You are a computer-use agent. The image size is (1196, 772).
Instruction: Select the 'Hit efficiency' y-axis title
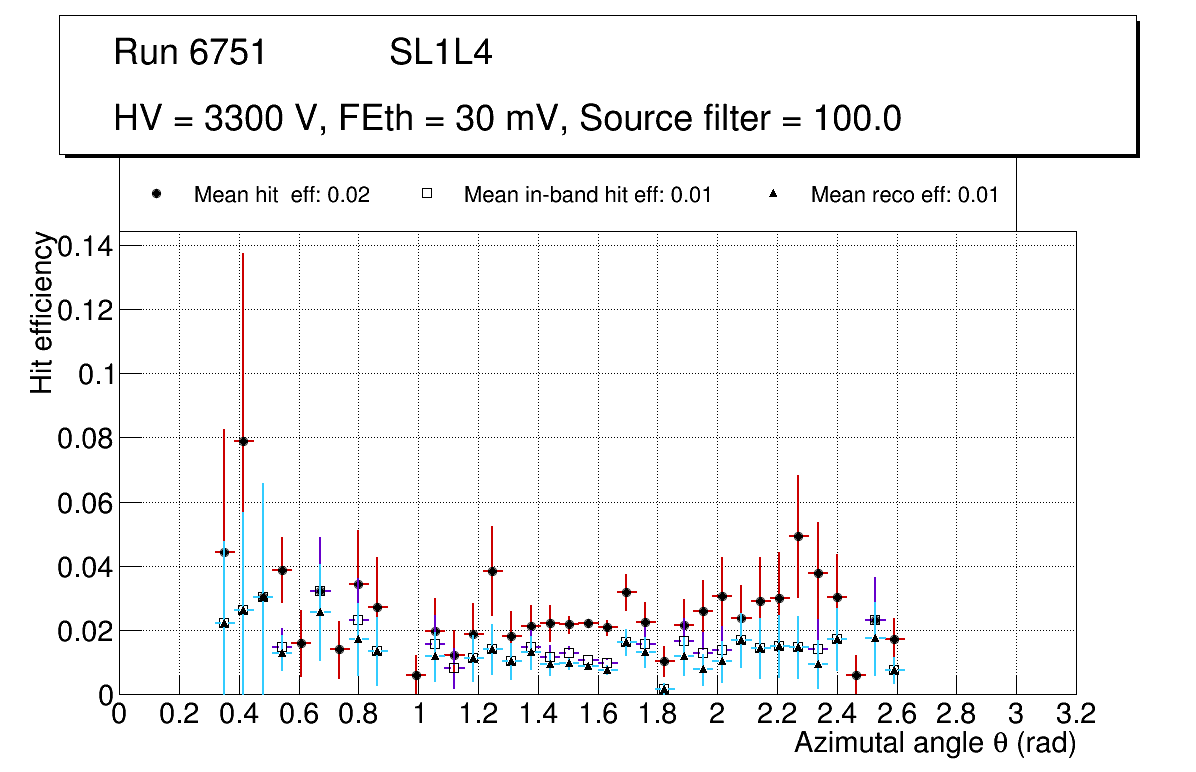[42, 312]
